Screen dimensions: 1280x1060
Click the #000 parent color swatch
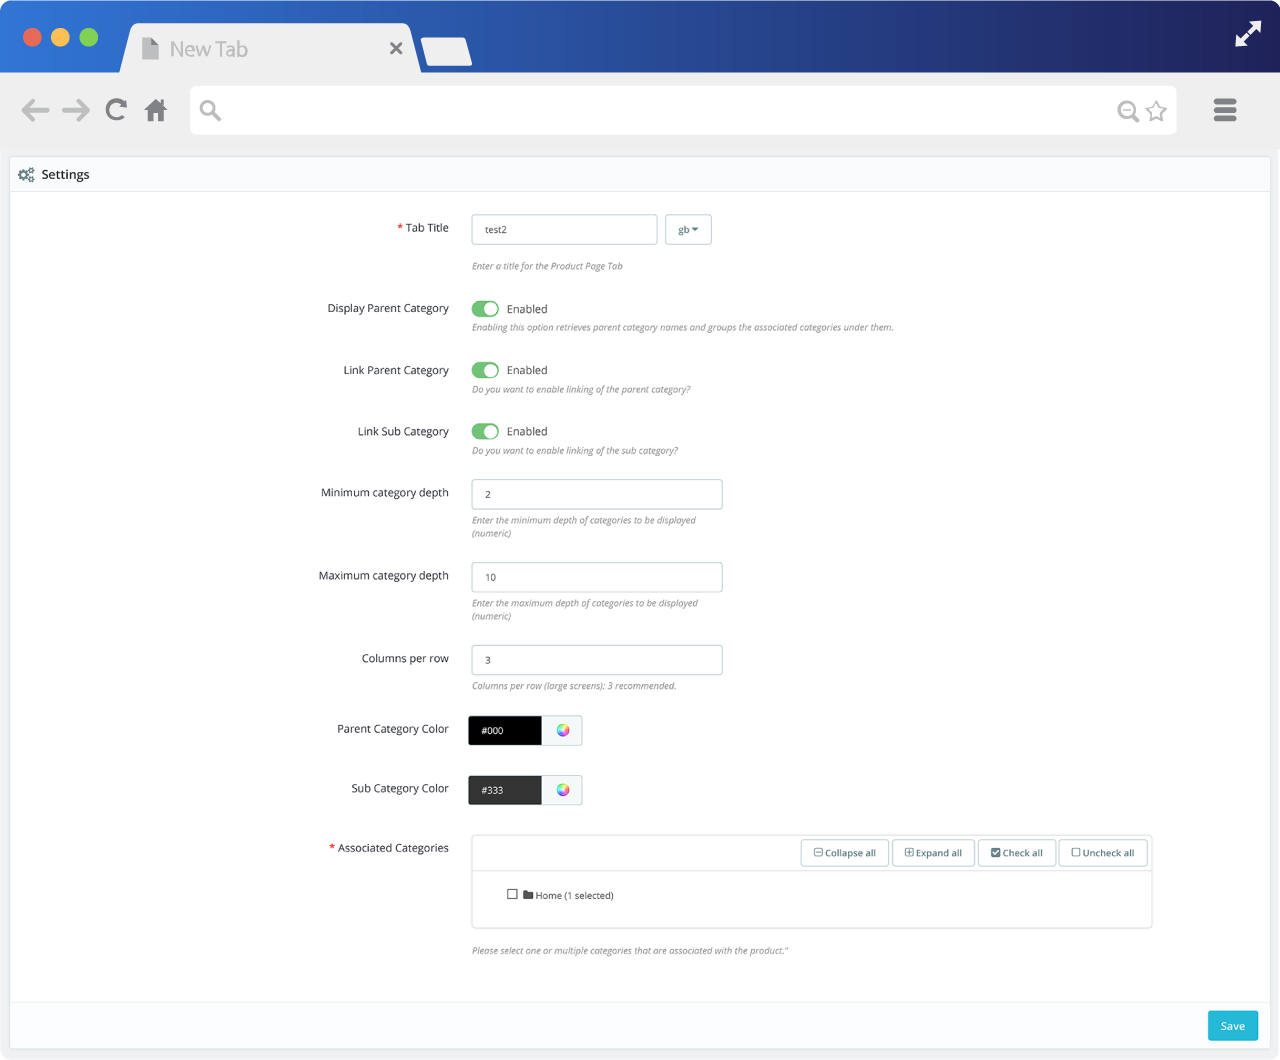(505, 730)
